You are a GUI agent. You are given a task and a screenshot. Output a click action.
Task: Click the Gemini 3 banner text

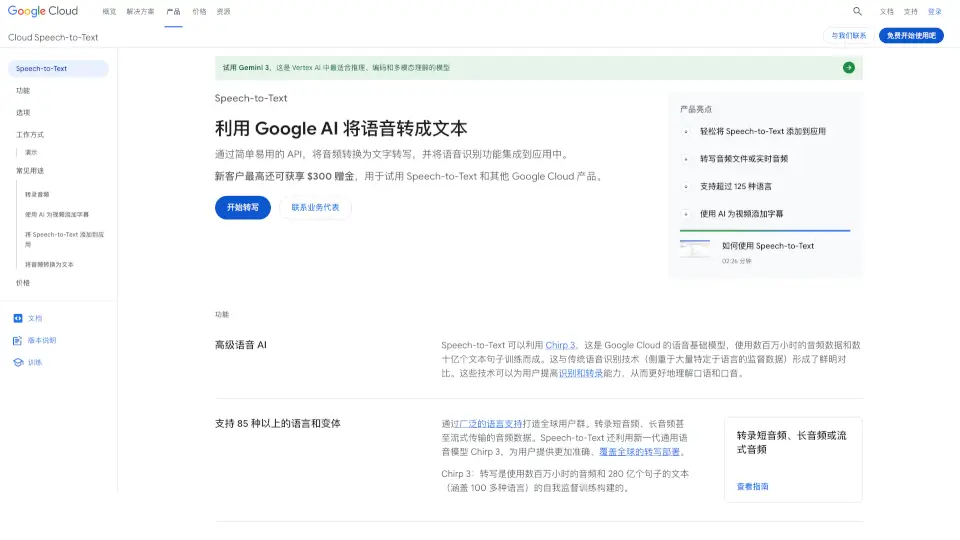coord(336,68)
